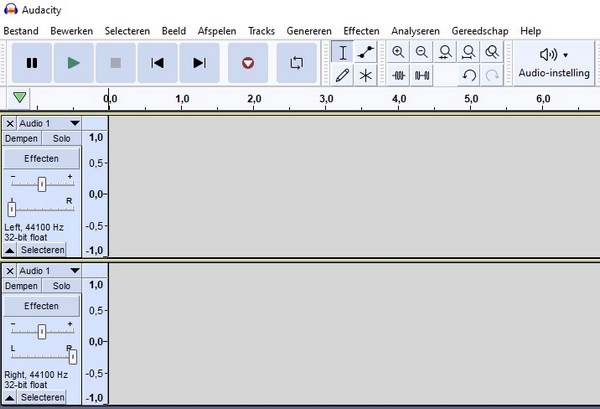Open the Beeld menu
Image resolution: width=600 pixels, height=409 pixels.
click(174, 31)
